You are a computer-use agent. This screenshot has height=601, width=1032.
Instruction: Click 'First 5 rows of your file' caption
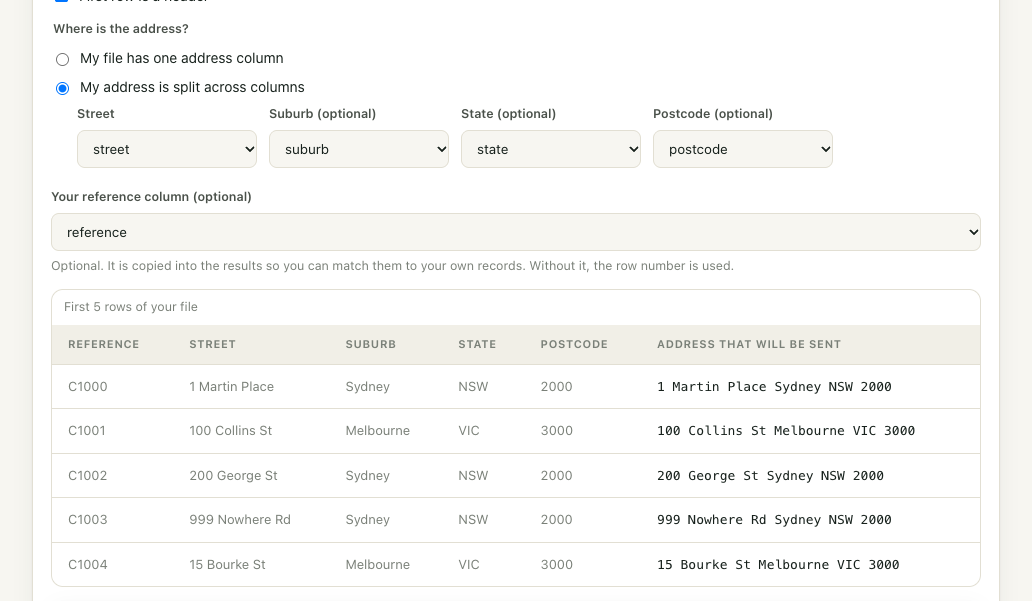(x=130, y=307)
